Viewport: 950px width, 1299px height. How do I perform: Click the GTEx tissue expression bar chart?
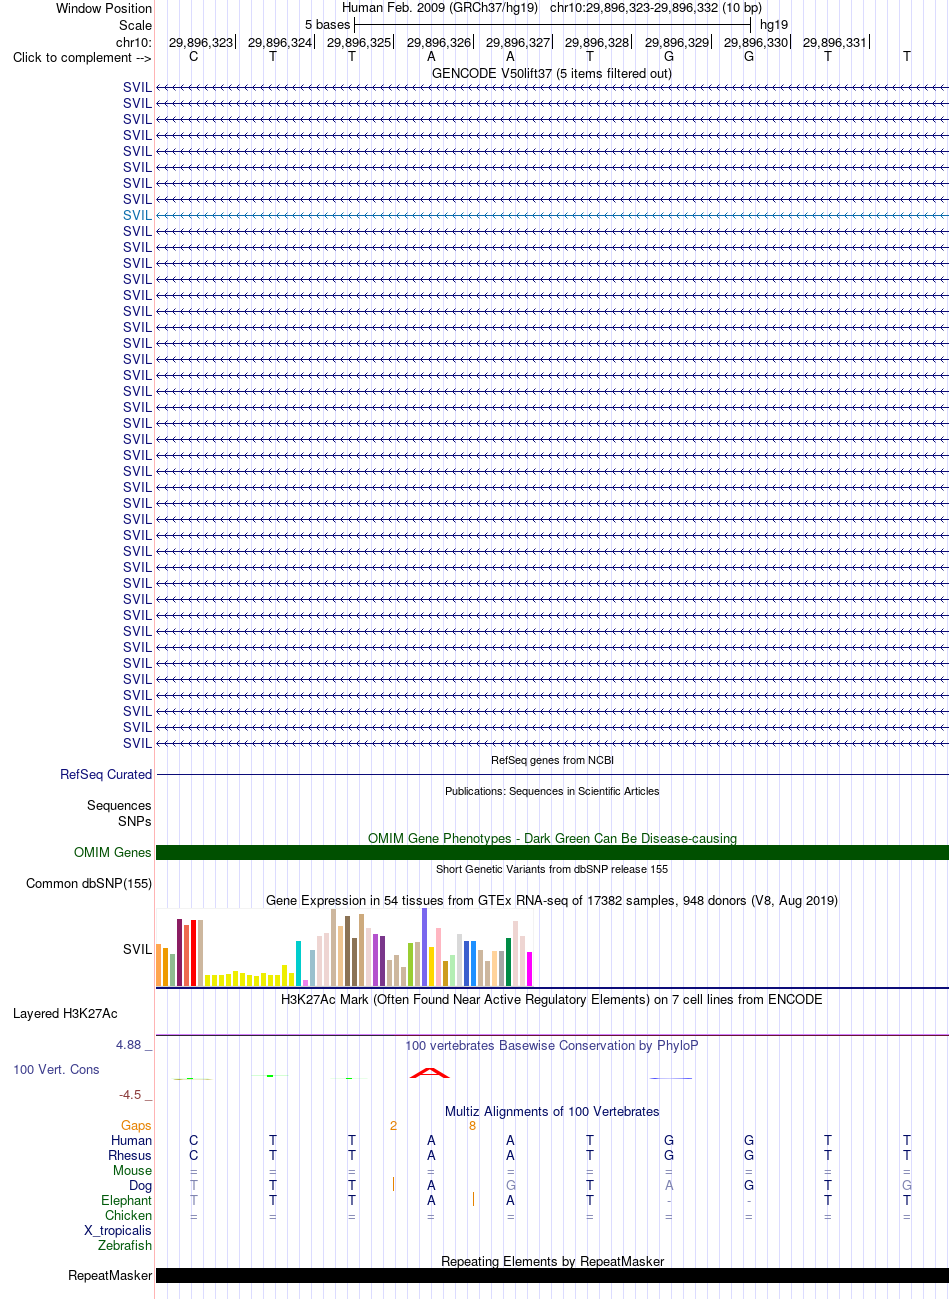pos(344,947)
